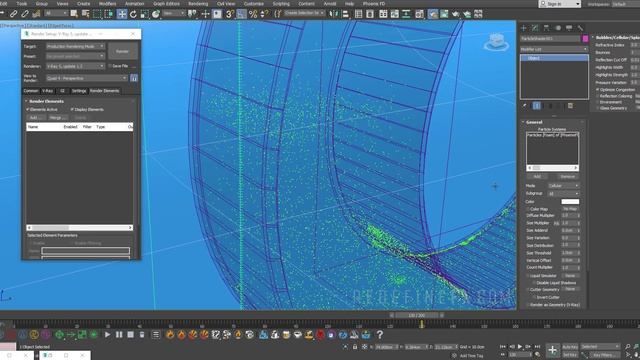Screen dimensions: 640x360
Task: Click the Phoenix FD help question mark
Action: pos(380,335)
